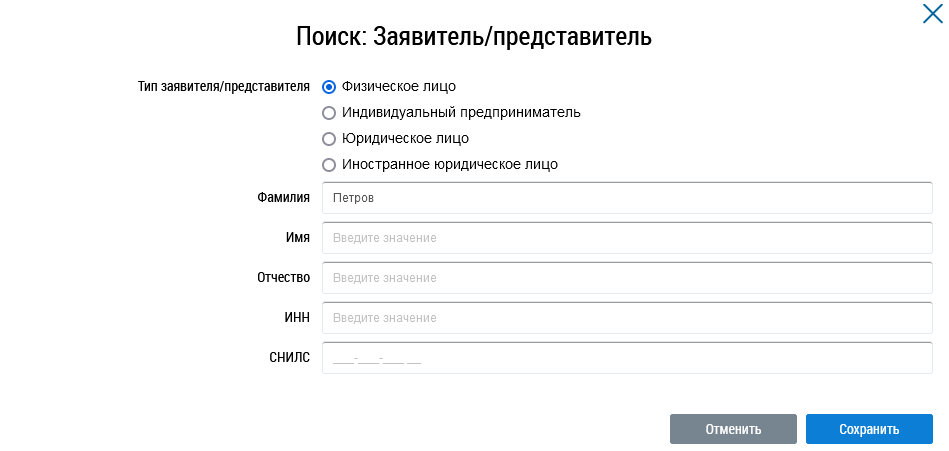Image resolution: width=949 pixels, height=451 pixels.
Task: Pick the Иностранное юридическое лицо radio option
Action: pyautogui.click(x=329, y=165)
